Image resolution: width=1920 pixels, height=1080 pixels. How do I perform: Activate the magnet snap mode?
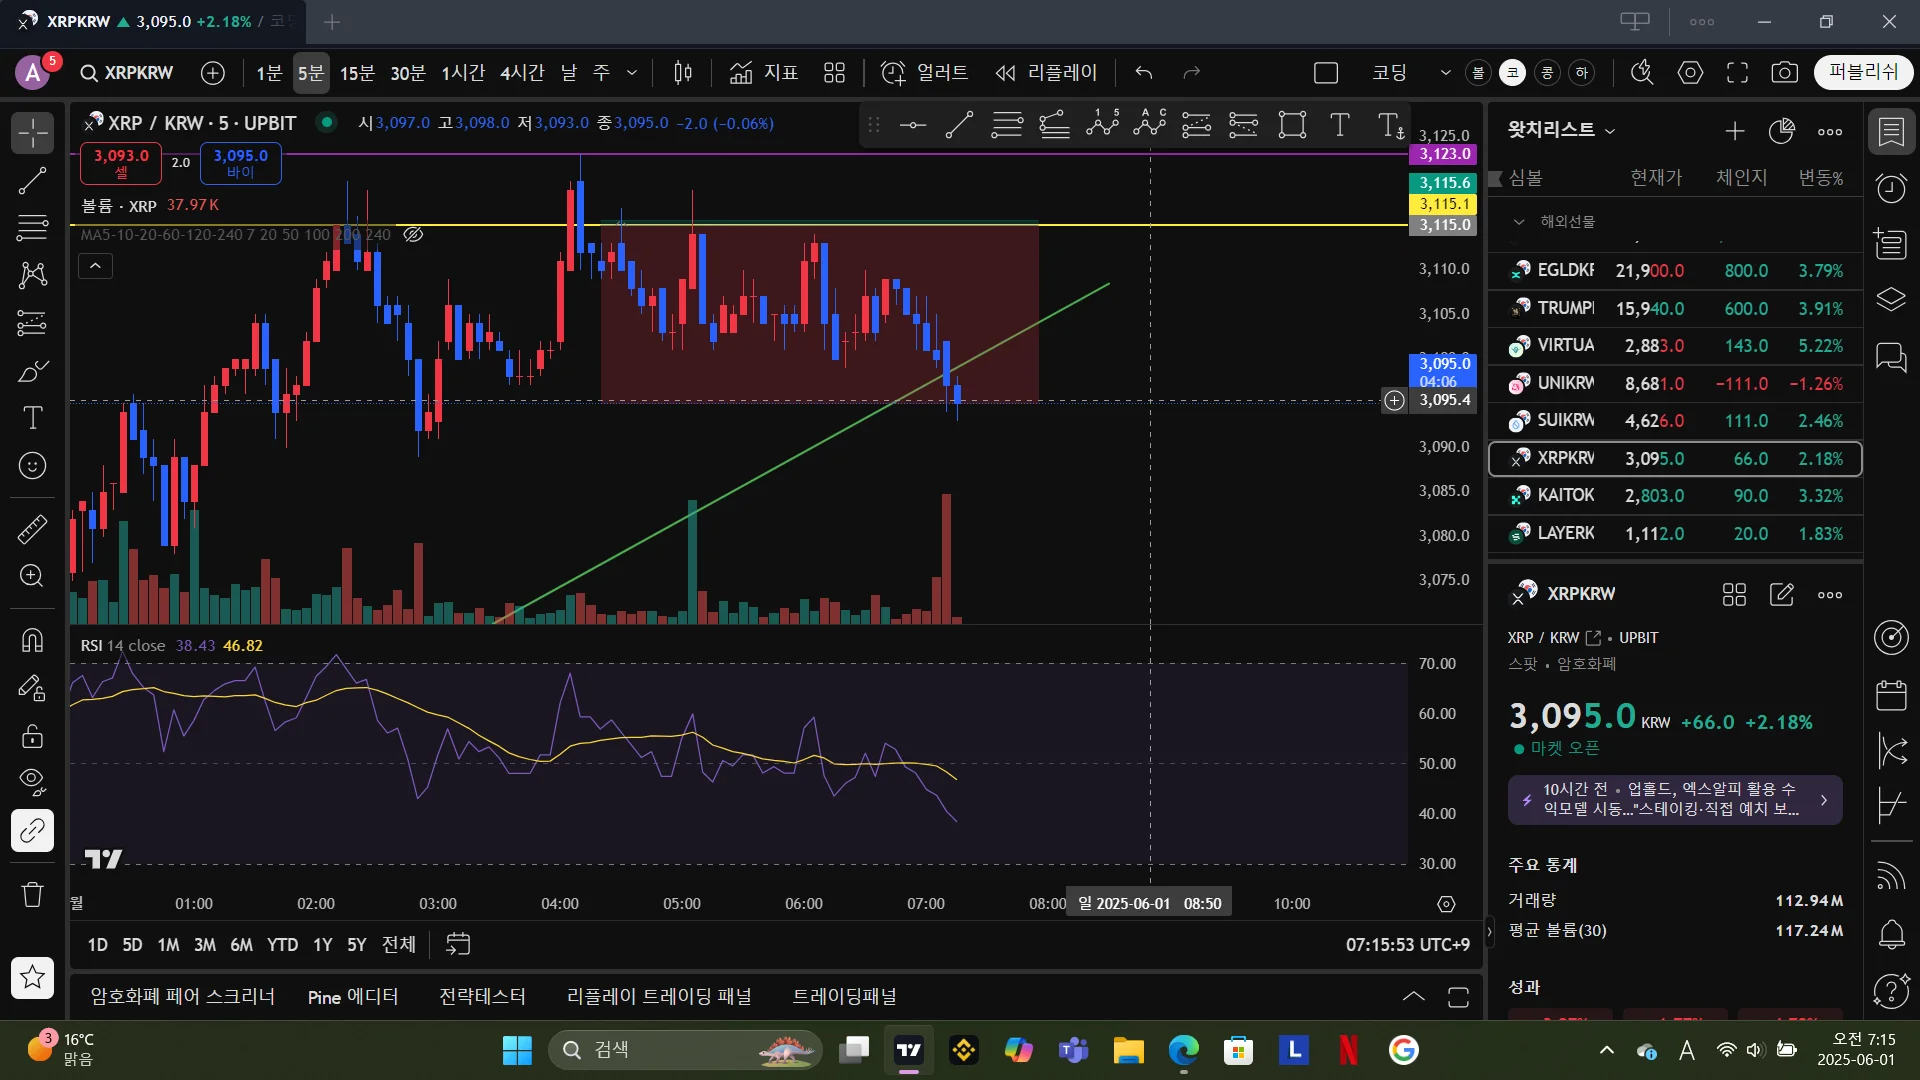pyautogui.click(x=32, y=640)
